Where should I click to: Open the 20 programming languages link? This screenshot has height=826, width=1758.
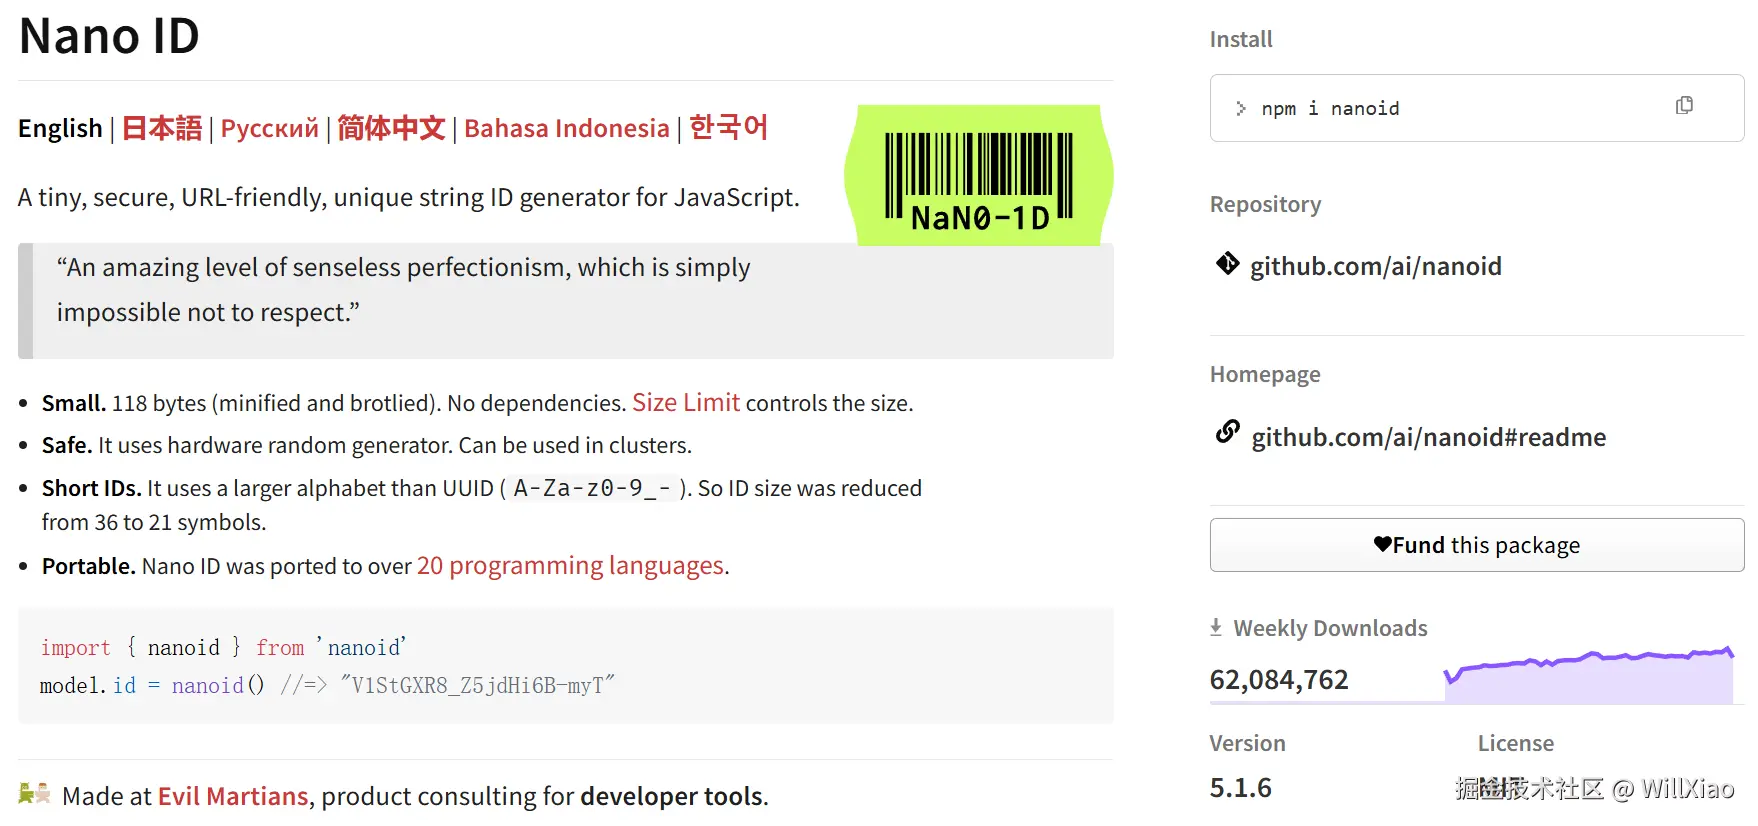pyautogui.click(x=570, y=566)
